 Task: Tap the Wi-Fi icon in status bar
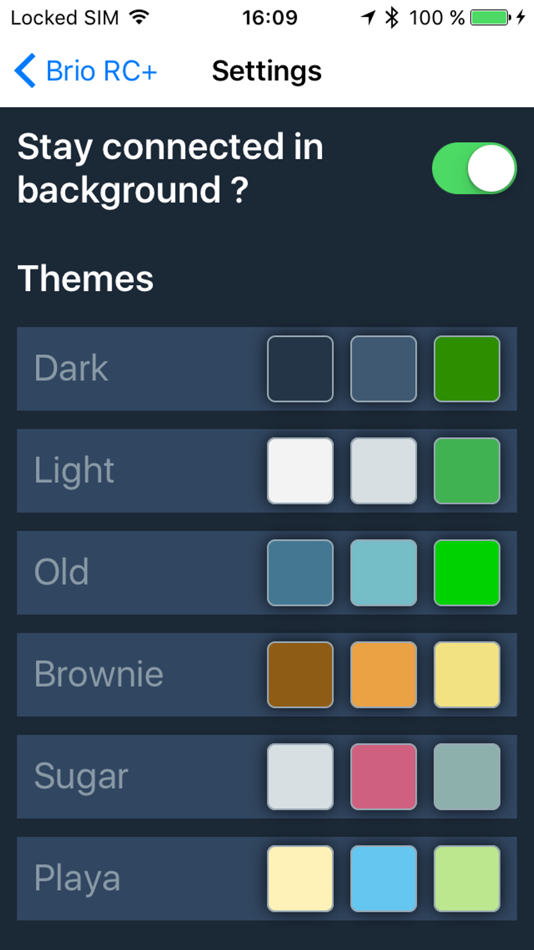pos(140,17)
